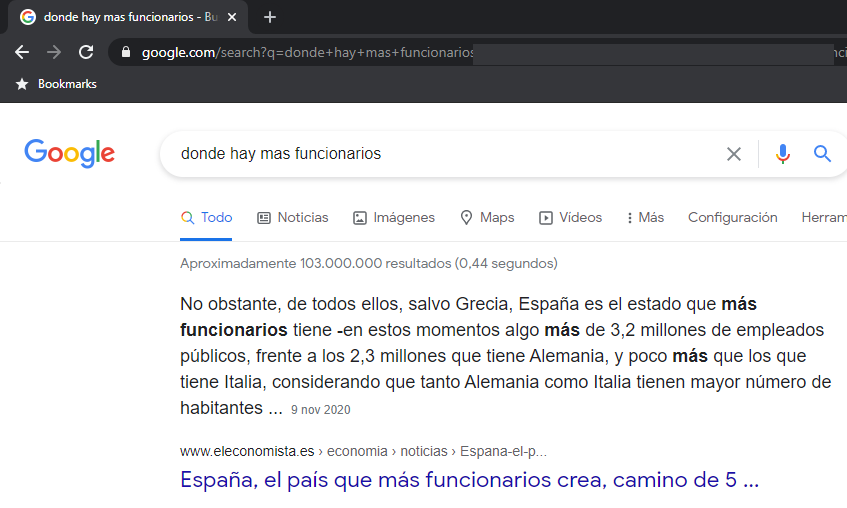The image size is (847, 508).
Task: Switch to the Maps tab
Action: pyautogui.click(x=487, y=218)
